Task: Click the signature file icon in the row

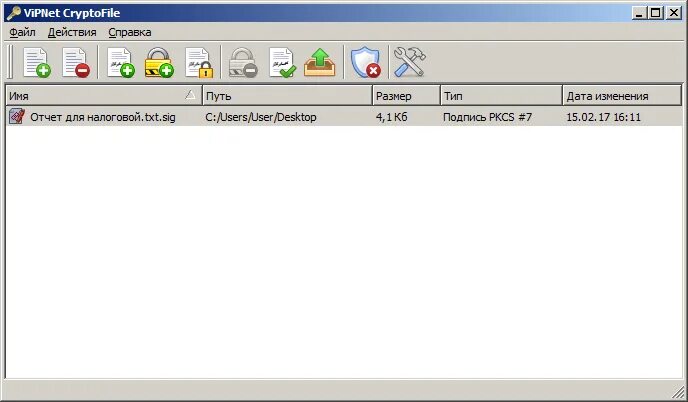Action: point(17,117)
